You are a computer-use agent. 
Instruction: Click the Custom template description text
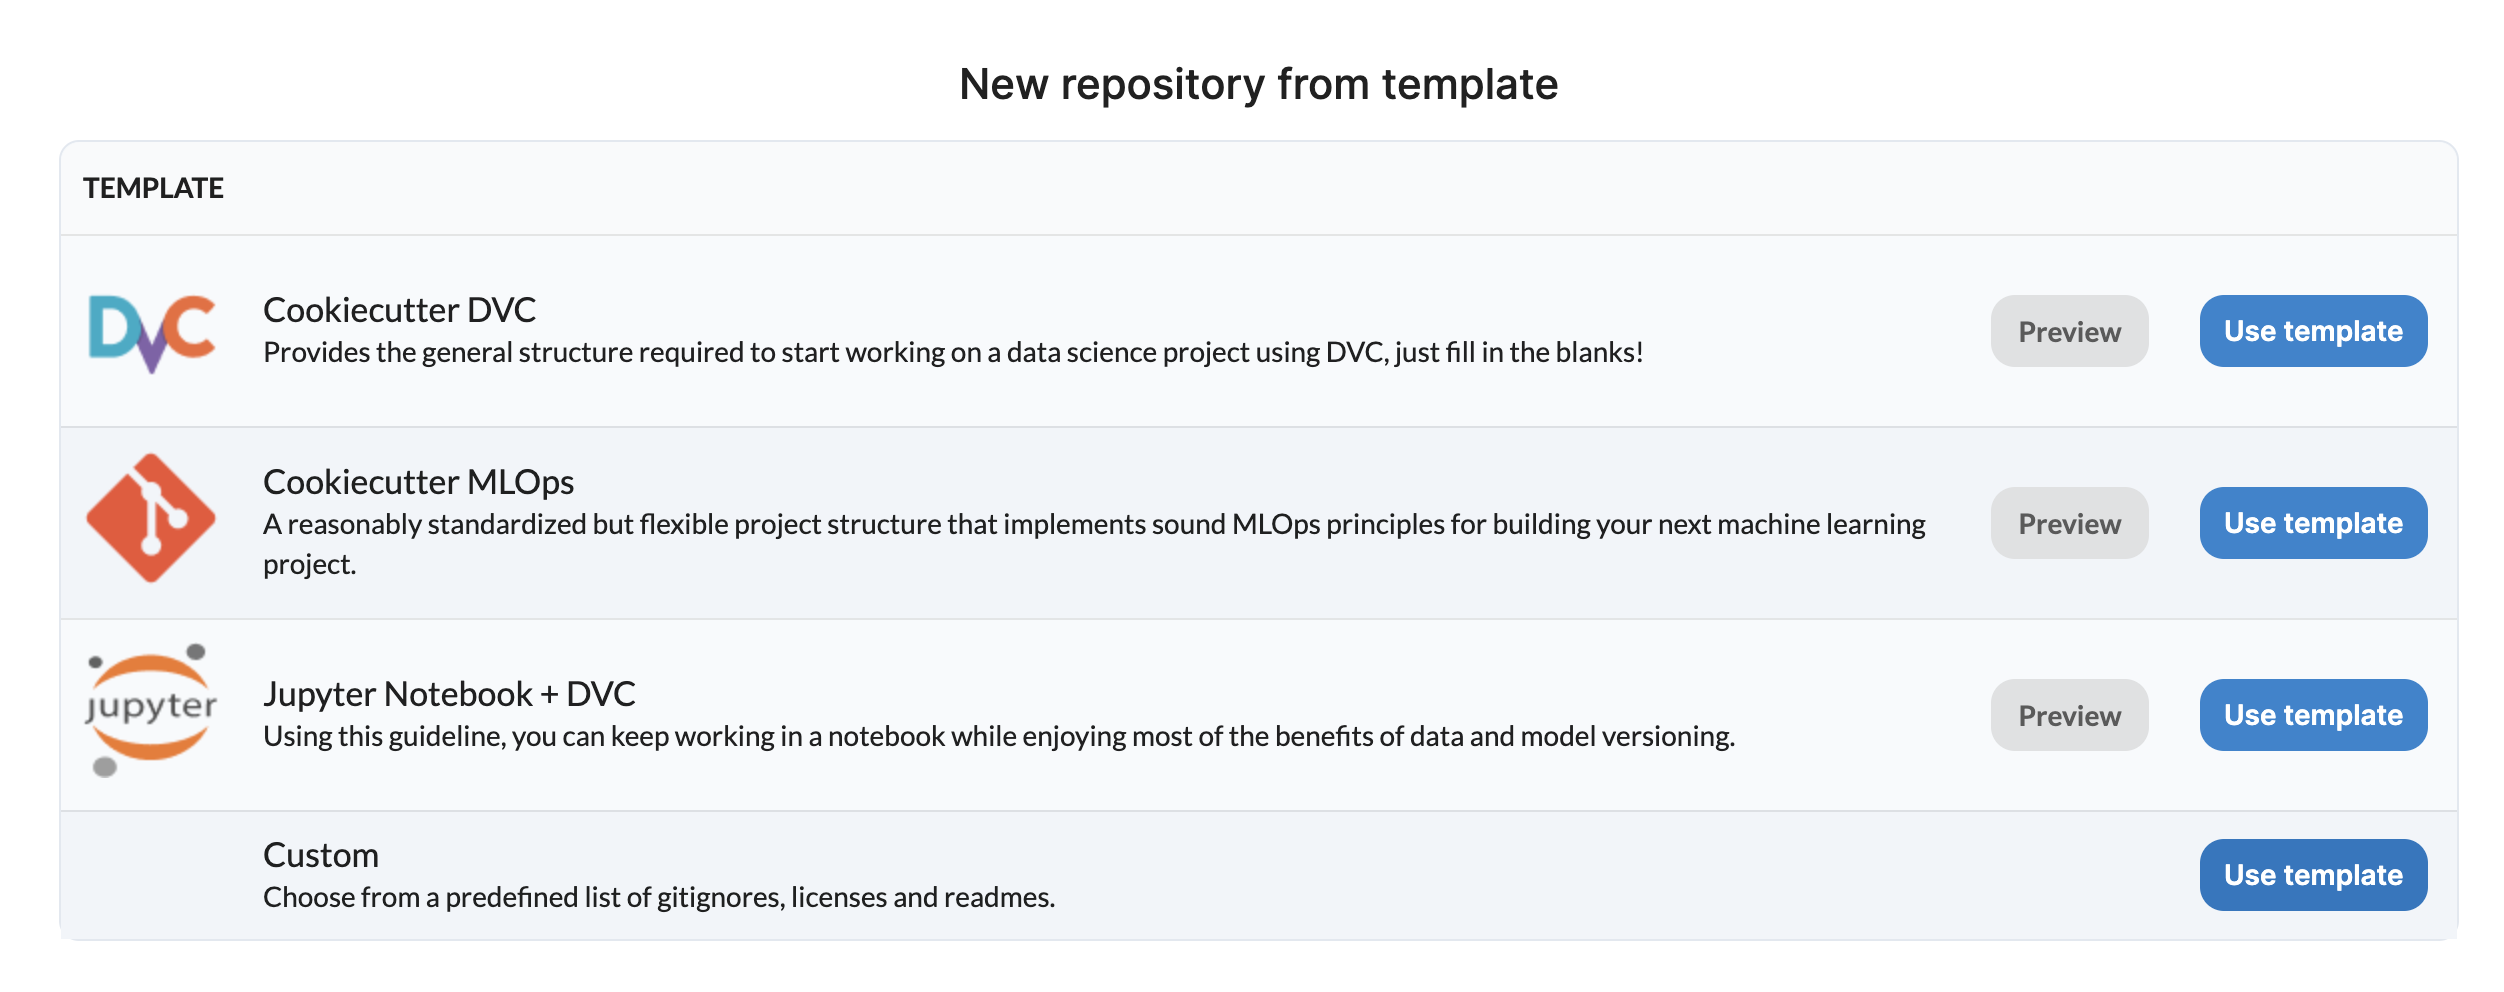[x=658, y=898]
